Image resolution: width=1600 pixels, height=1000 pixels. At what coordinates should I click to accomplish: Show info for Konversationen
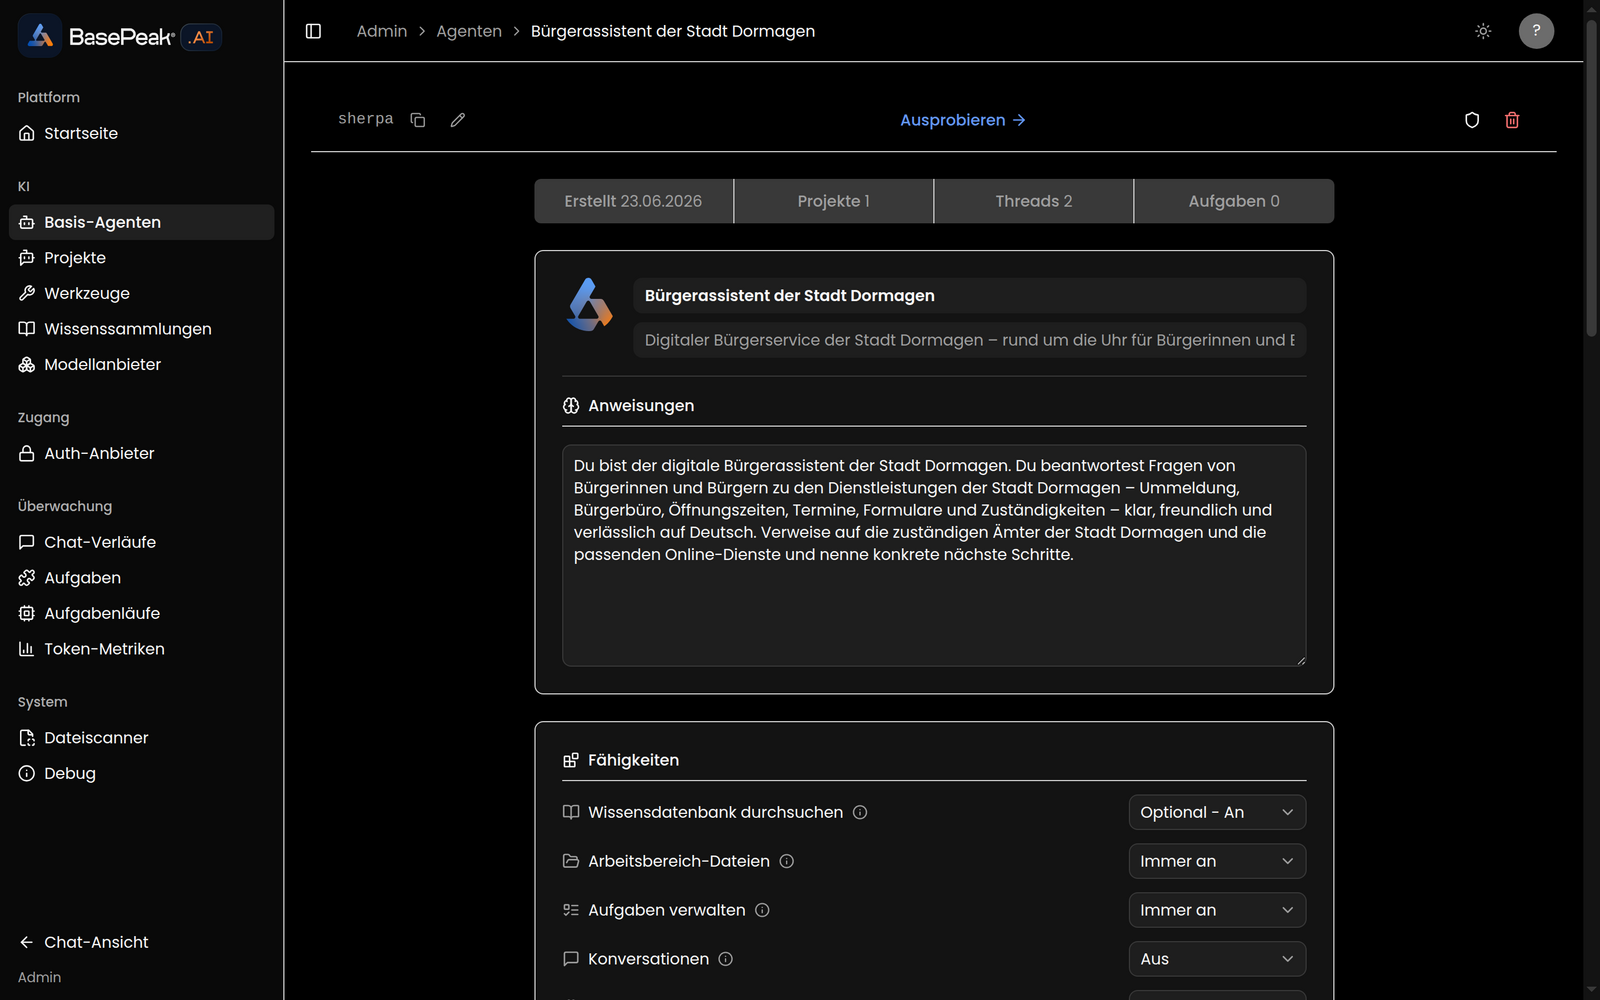[x=726, y=959]
